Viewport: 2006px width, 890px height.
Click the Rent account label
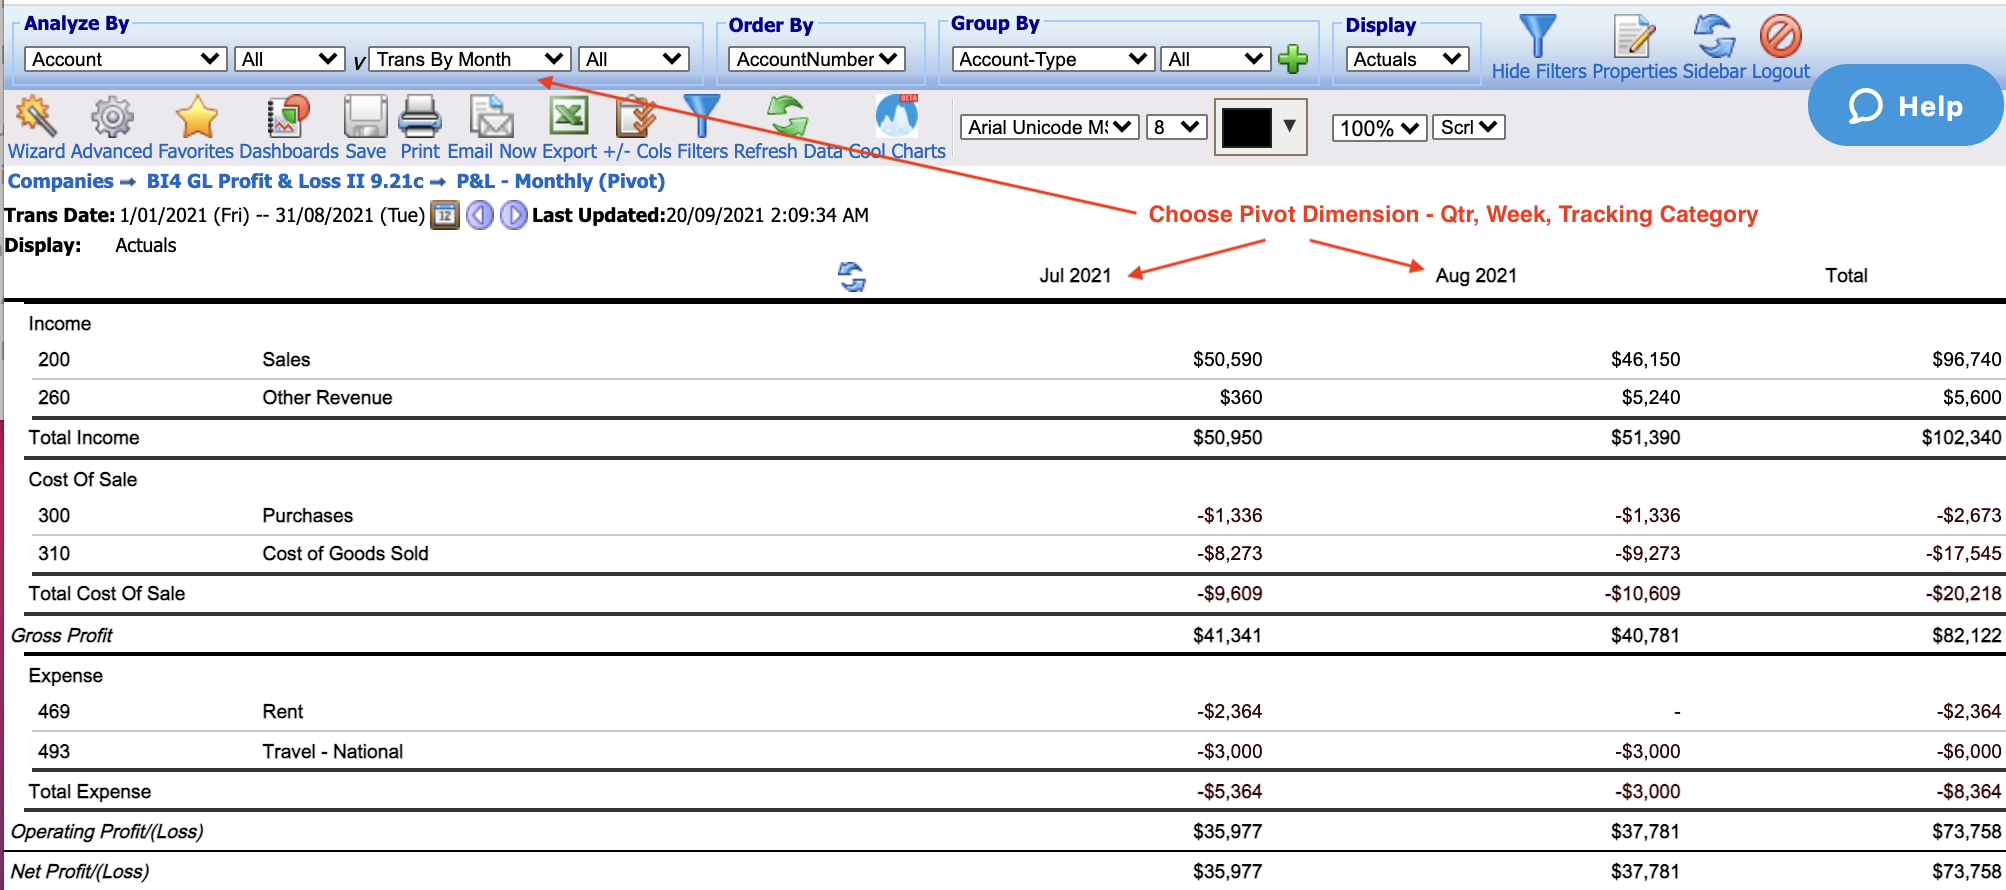(282, 712)
